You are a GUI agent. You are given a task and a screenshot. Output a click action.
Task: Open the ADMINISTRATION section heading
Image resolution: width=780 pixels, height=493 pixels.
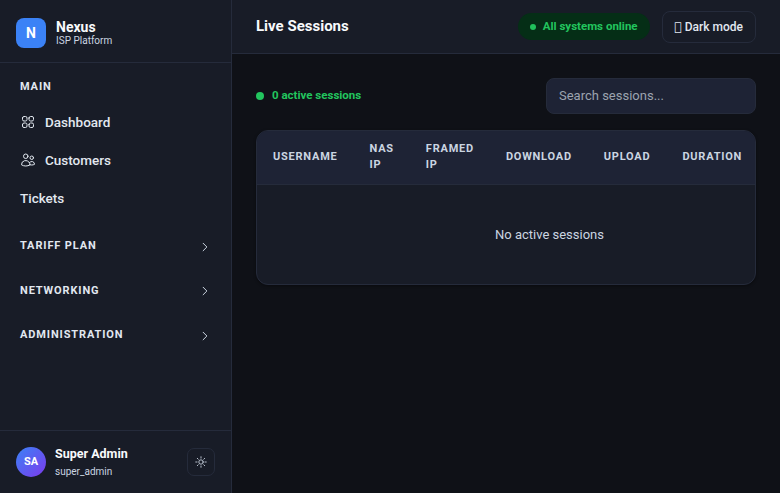tap(71, 334)
